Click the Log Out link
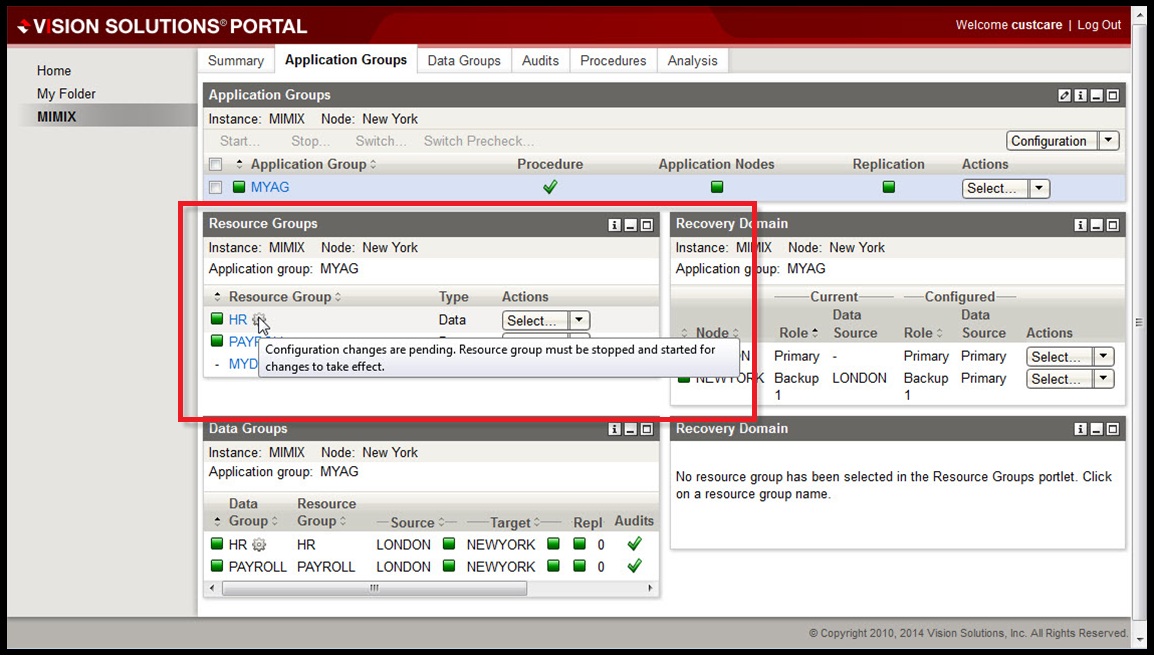The width and height of the screenshot is (1154, 655). pos(1099,25)
